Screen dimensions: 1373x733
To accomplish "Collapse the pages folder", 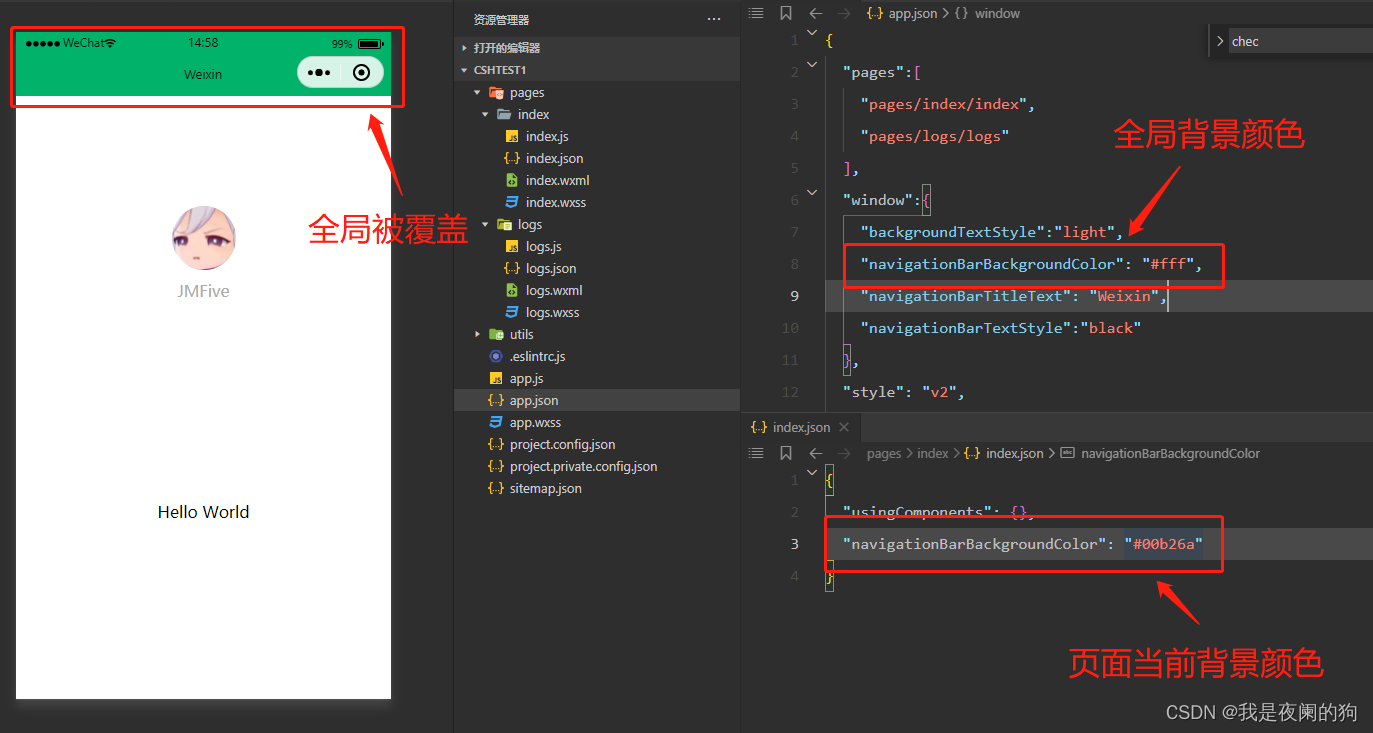I will tap(597, 92).
